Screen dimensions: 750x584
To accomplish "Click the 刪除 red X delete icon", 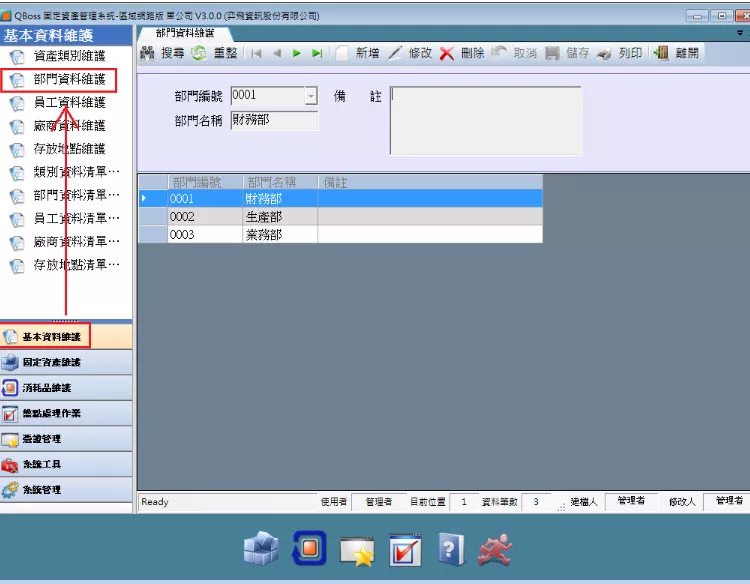I will pyautogui.click(x=447, y=53).
